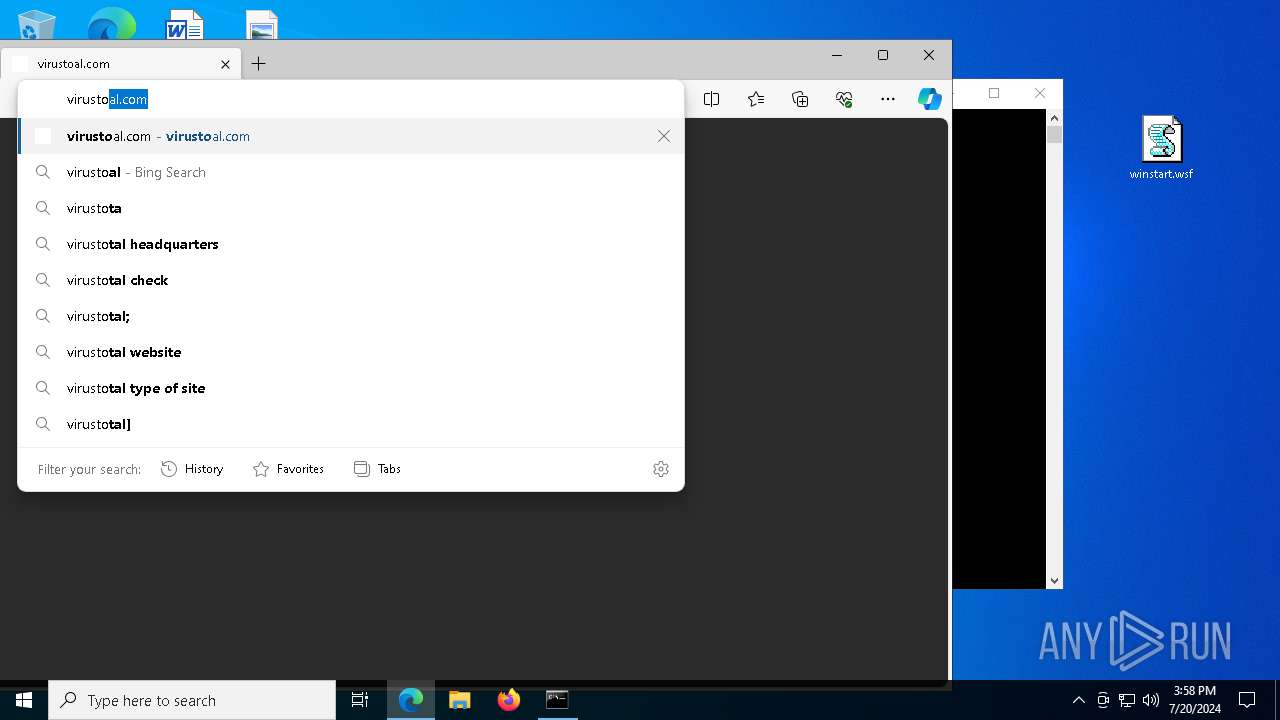Select 'virustotal headquarters' suggestion
This screenshot has width=1280, height=720.
351,244
